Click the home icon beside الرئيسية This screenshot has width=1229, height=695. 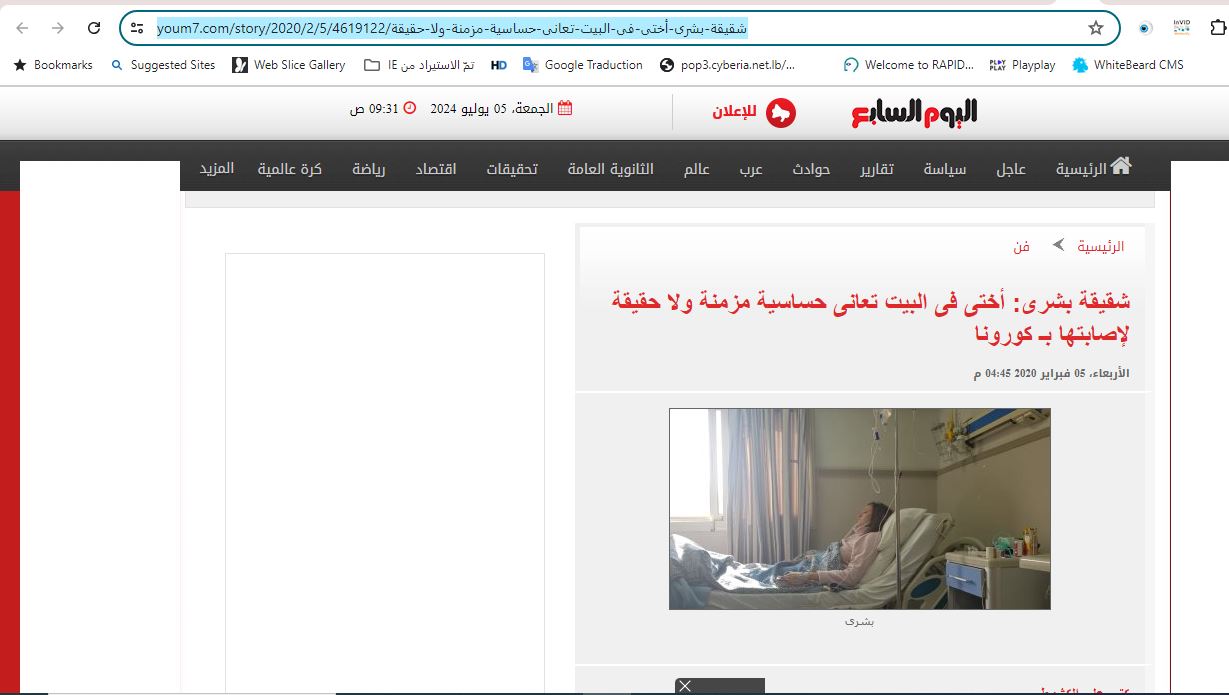1121,166
